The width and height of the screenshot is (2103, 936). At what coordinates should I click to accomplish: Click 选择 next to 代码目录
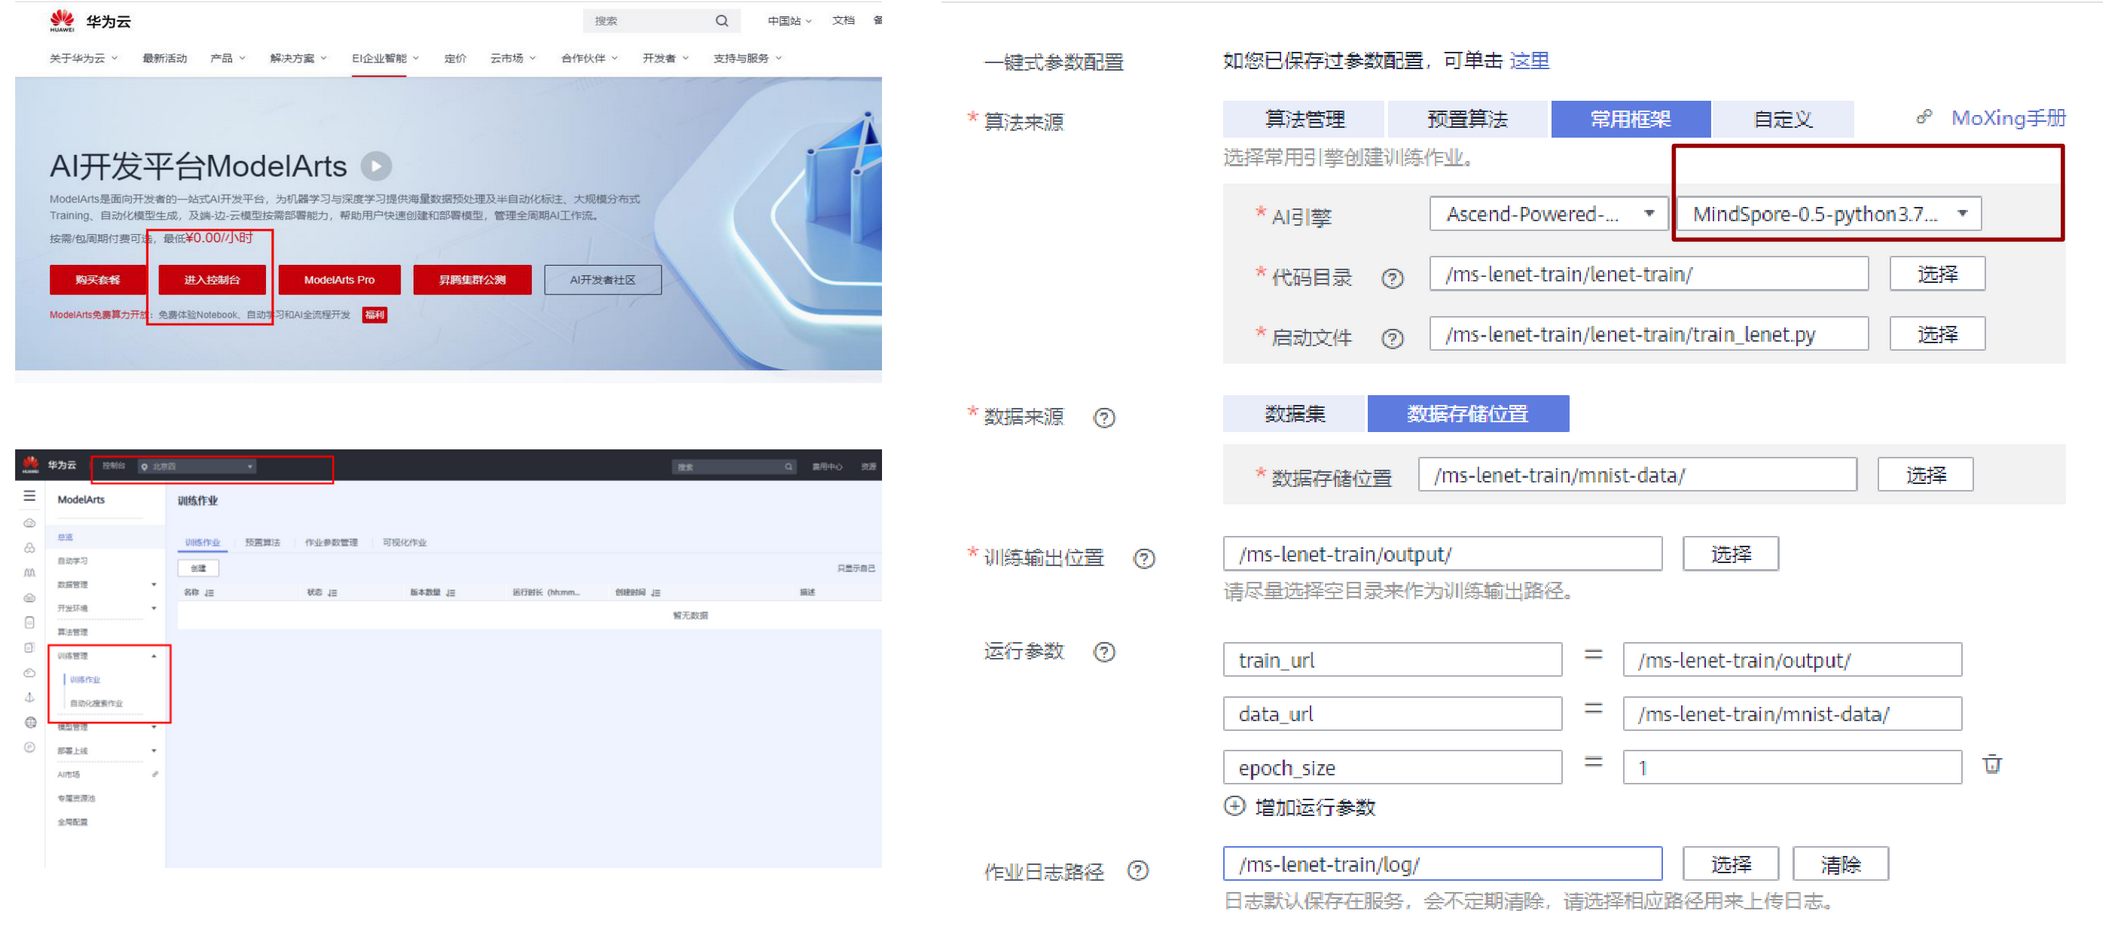pos(1937,274)
